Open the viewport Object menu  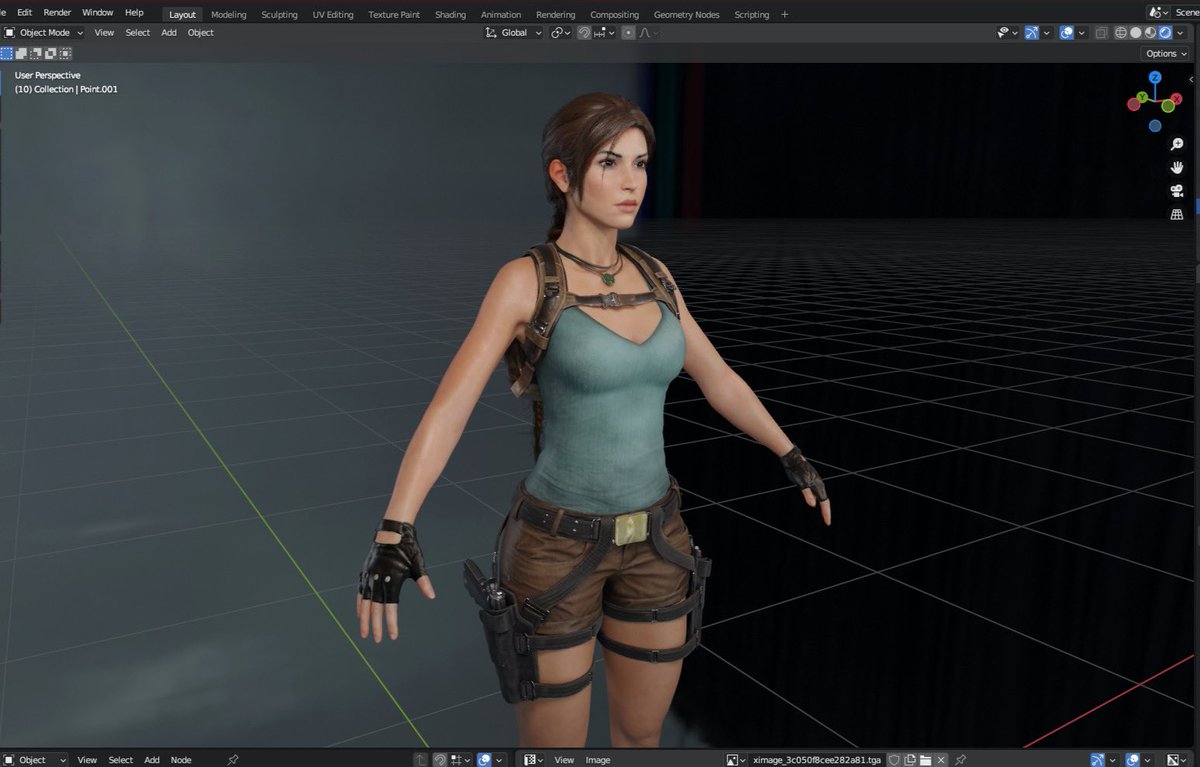[x=201, y=33]
